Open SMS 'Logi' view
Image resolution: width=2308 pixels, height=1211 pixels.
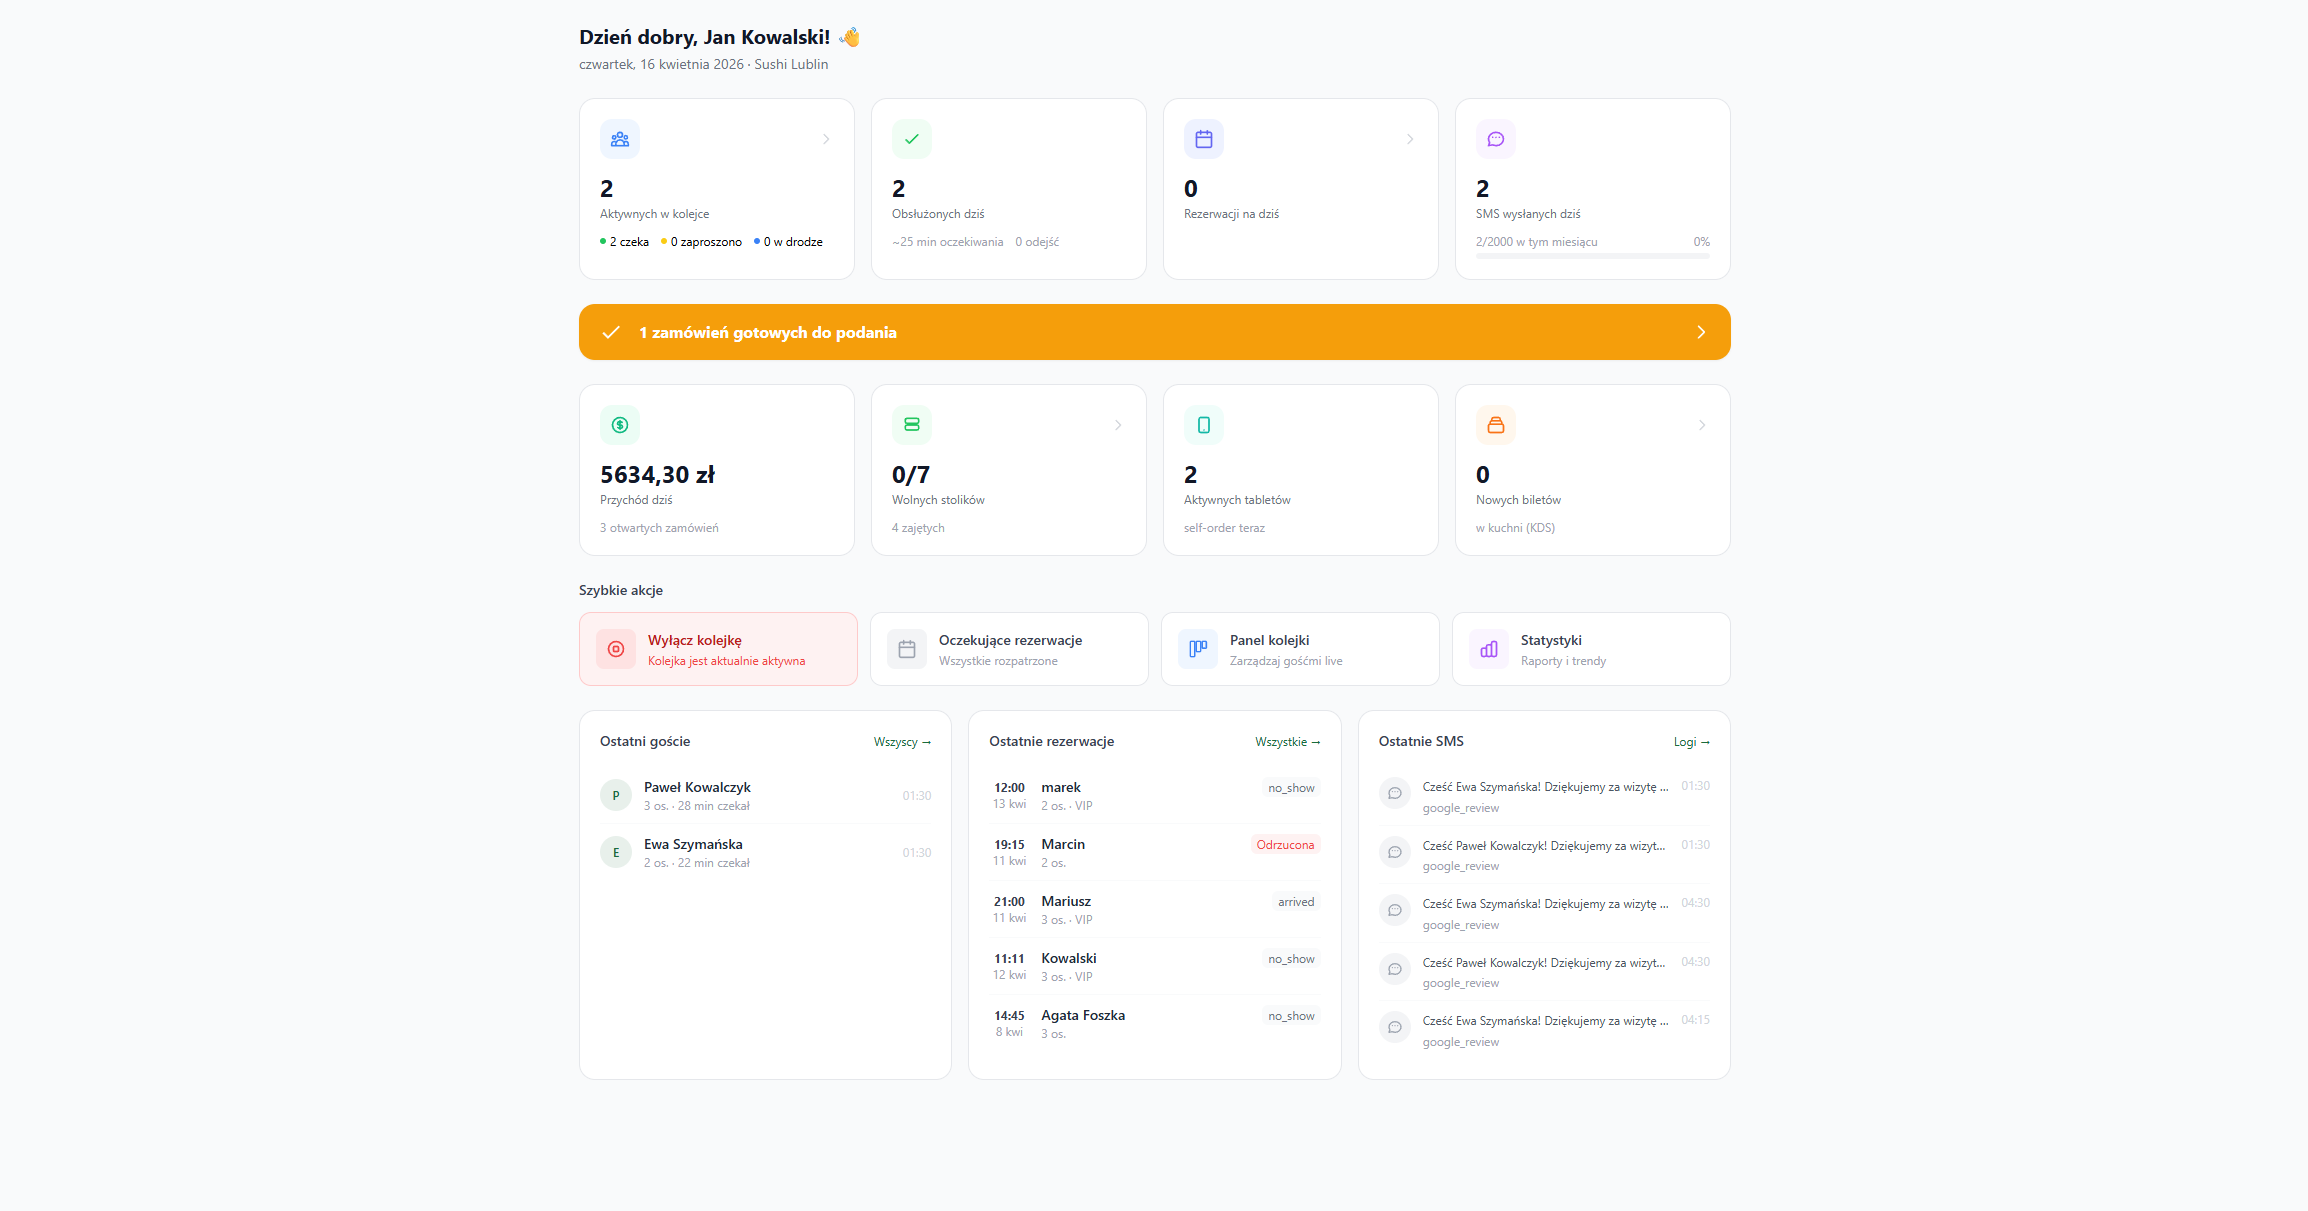1691,741
